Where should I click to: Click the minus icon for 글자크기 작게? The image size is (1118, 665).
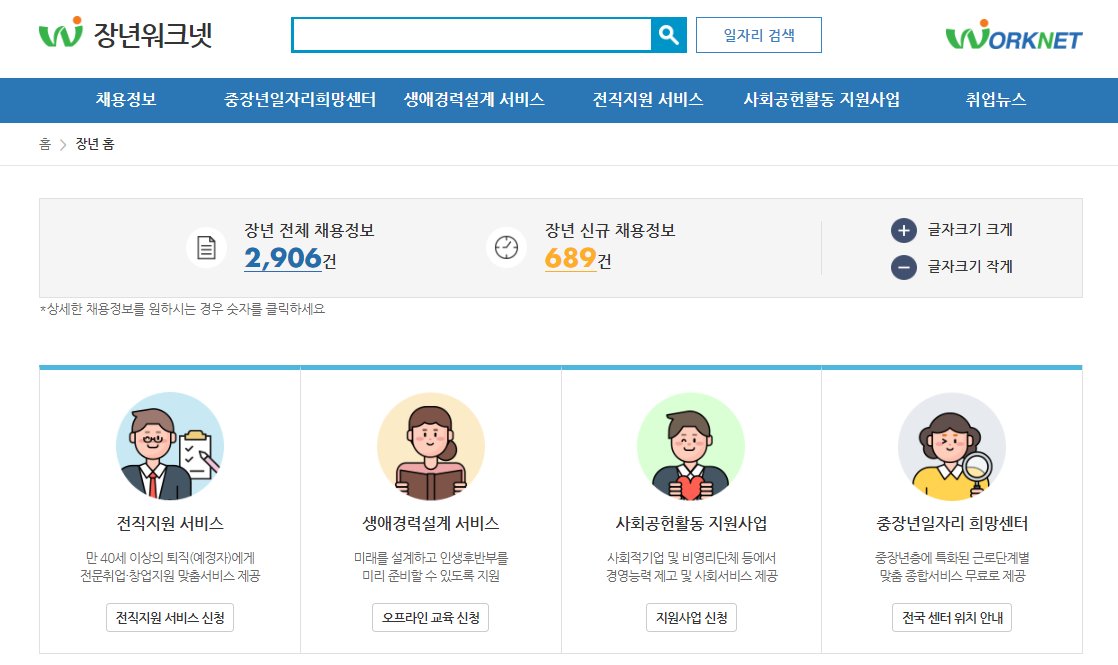click(903, 267)
